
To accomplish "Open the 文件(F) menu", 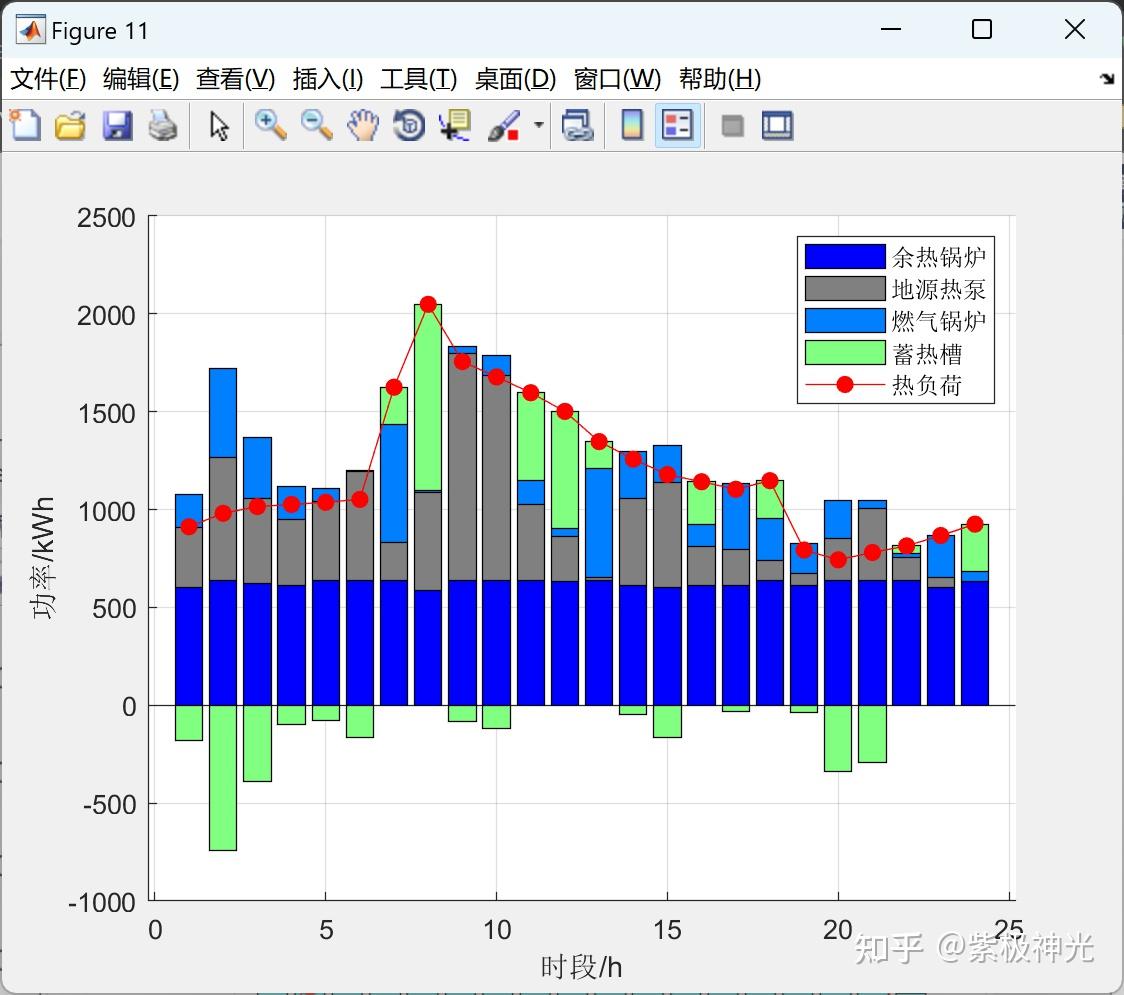I will point(47,79).
